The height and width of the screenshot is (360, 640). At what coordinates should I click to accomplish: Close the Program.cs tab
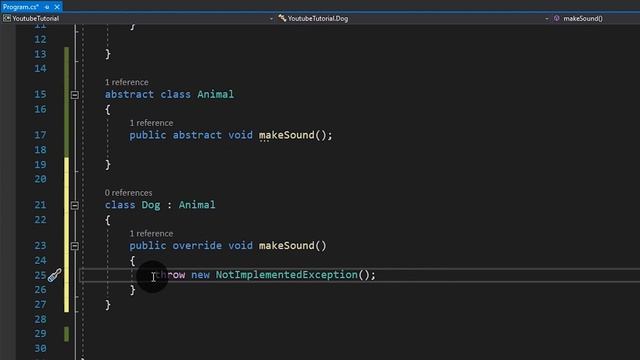57,7
